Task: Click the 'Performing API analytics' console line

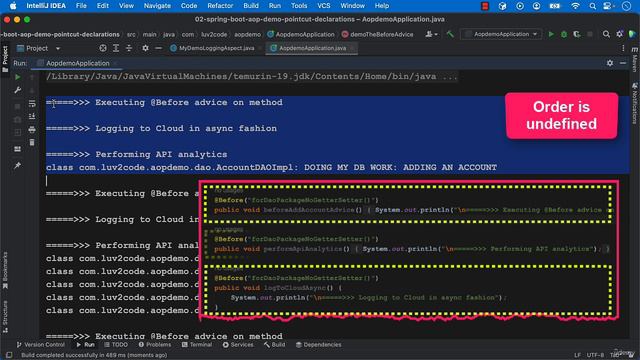Action: pos(136,154)
